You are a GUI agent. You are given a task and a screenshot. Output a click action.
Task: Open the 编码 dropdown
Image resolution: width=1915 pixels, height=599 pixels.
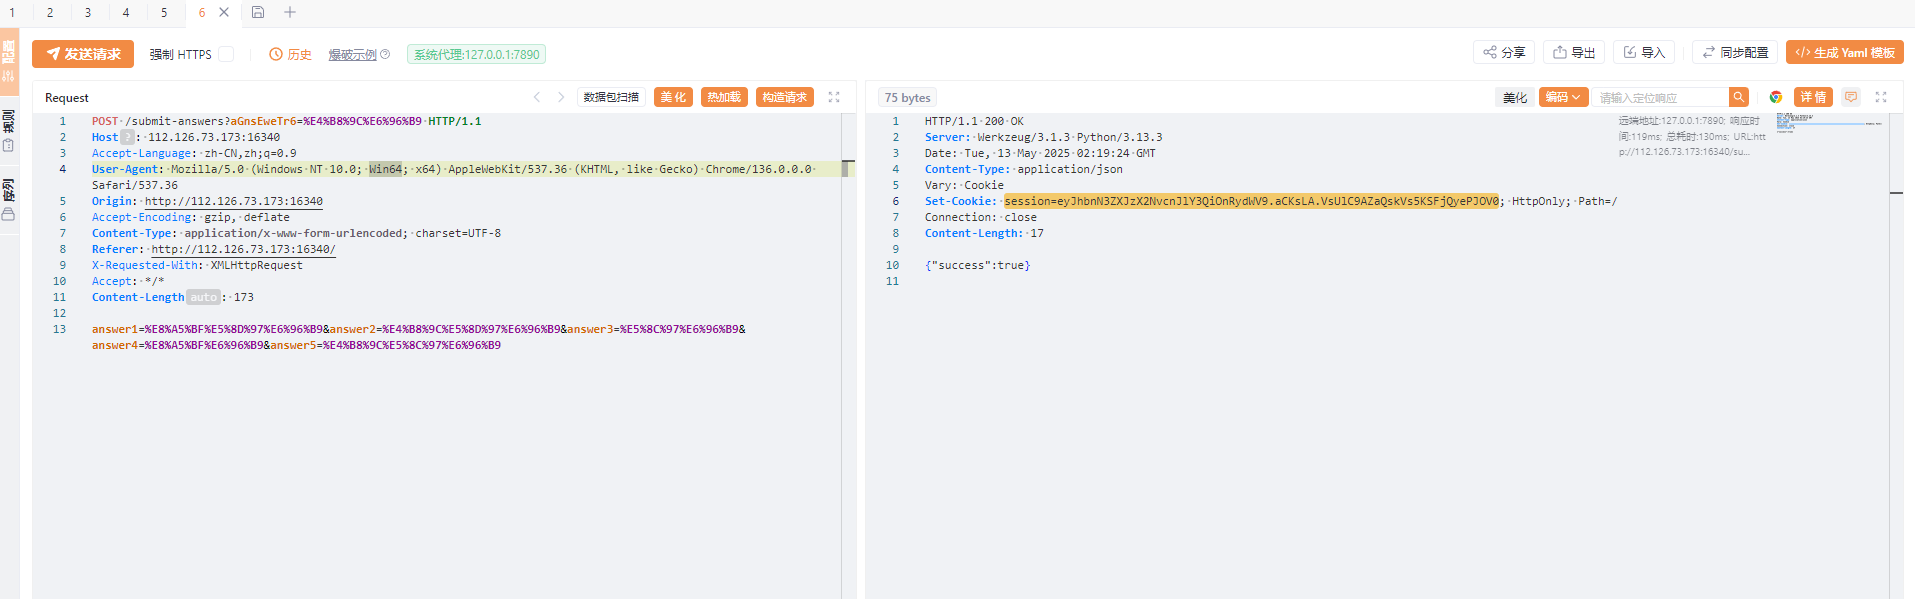pyautogui.click(x=1563, y=97)
